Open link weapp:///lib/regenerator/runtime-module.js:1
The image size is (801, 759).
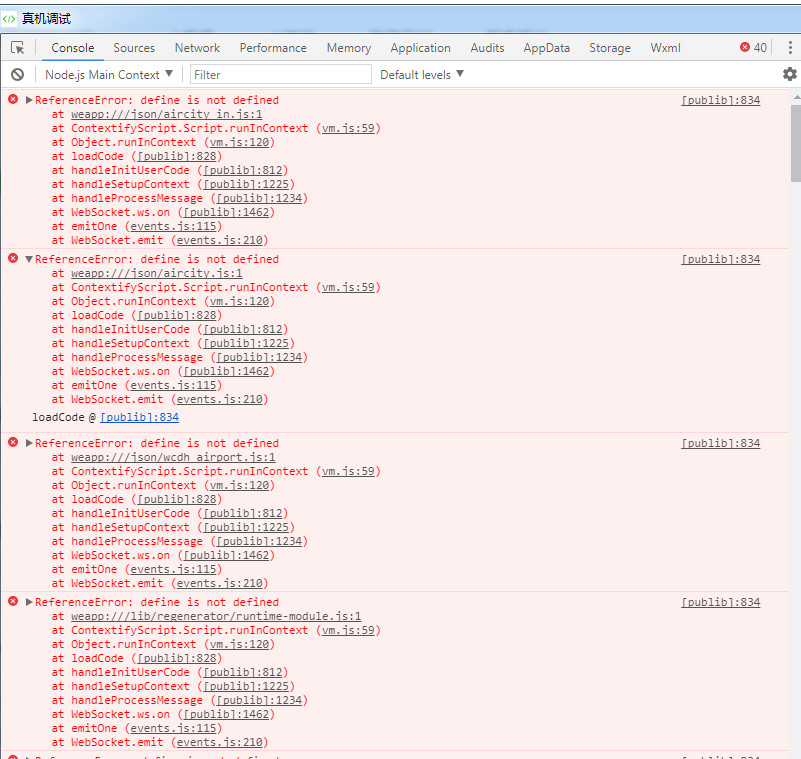216,616
